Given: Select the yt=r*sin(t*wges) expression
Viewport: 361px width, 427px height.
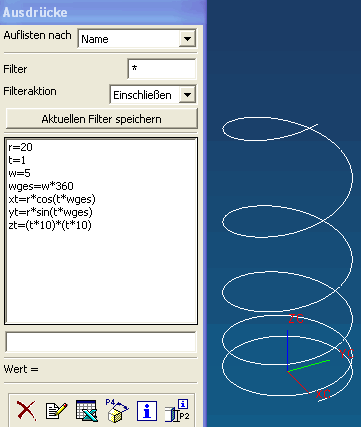Looking at the screenshot, I should [50, 212].
